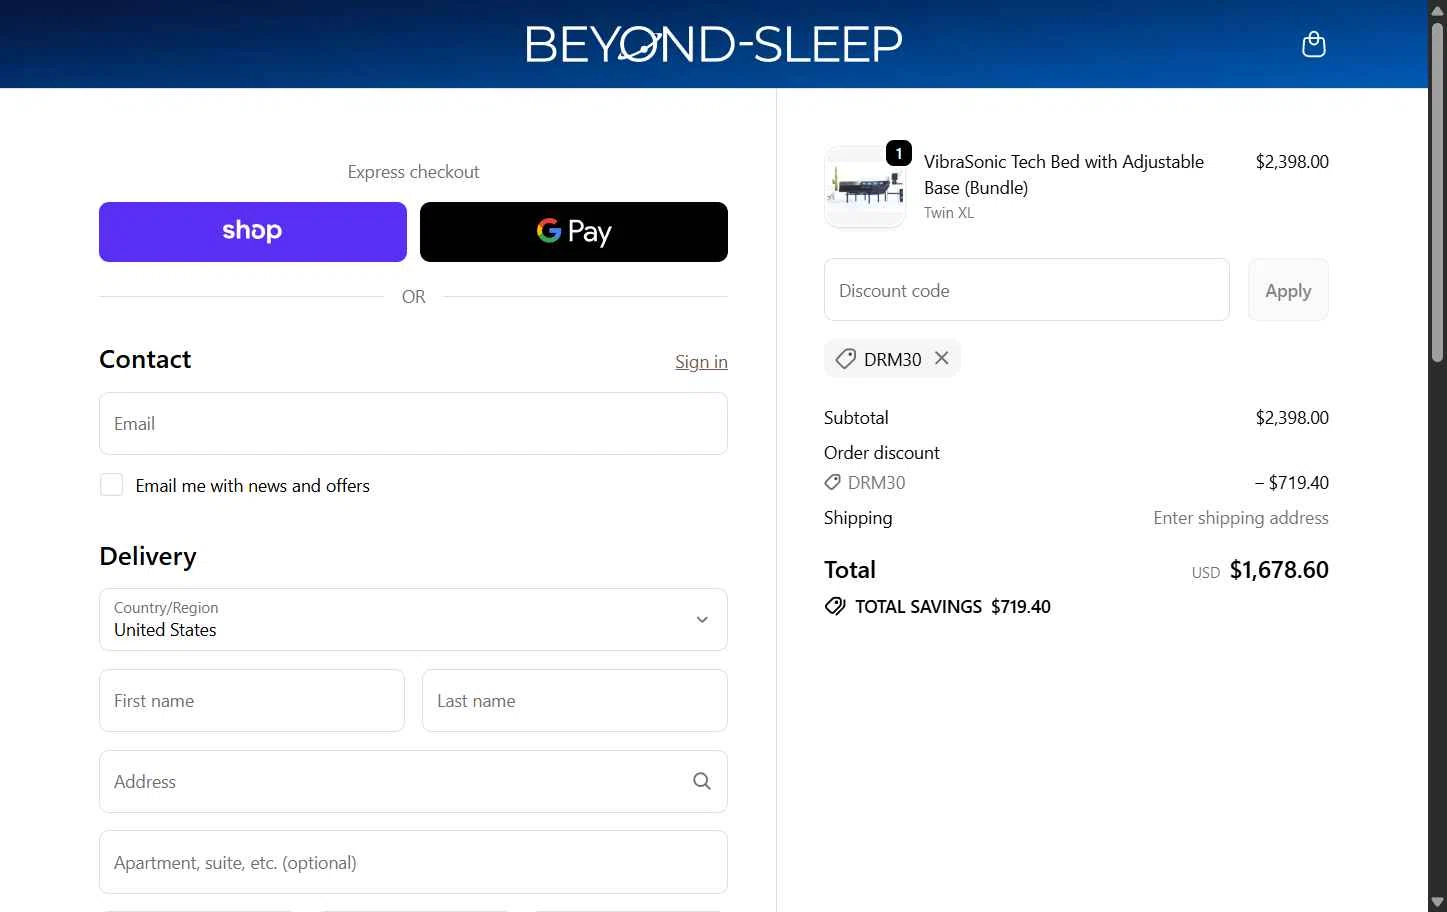Screen dimensions: 1447x912
Task: Remove the DRM30 discount code
Action: pos(941,358)
